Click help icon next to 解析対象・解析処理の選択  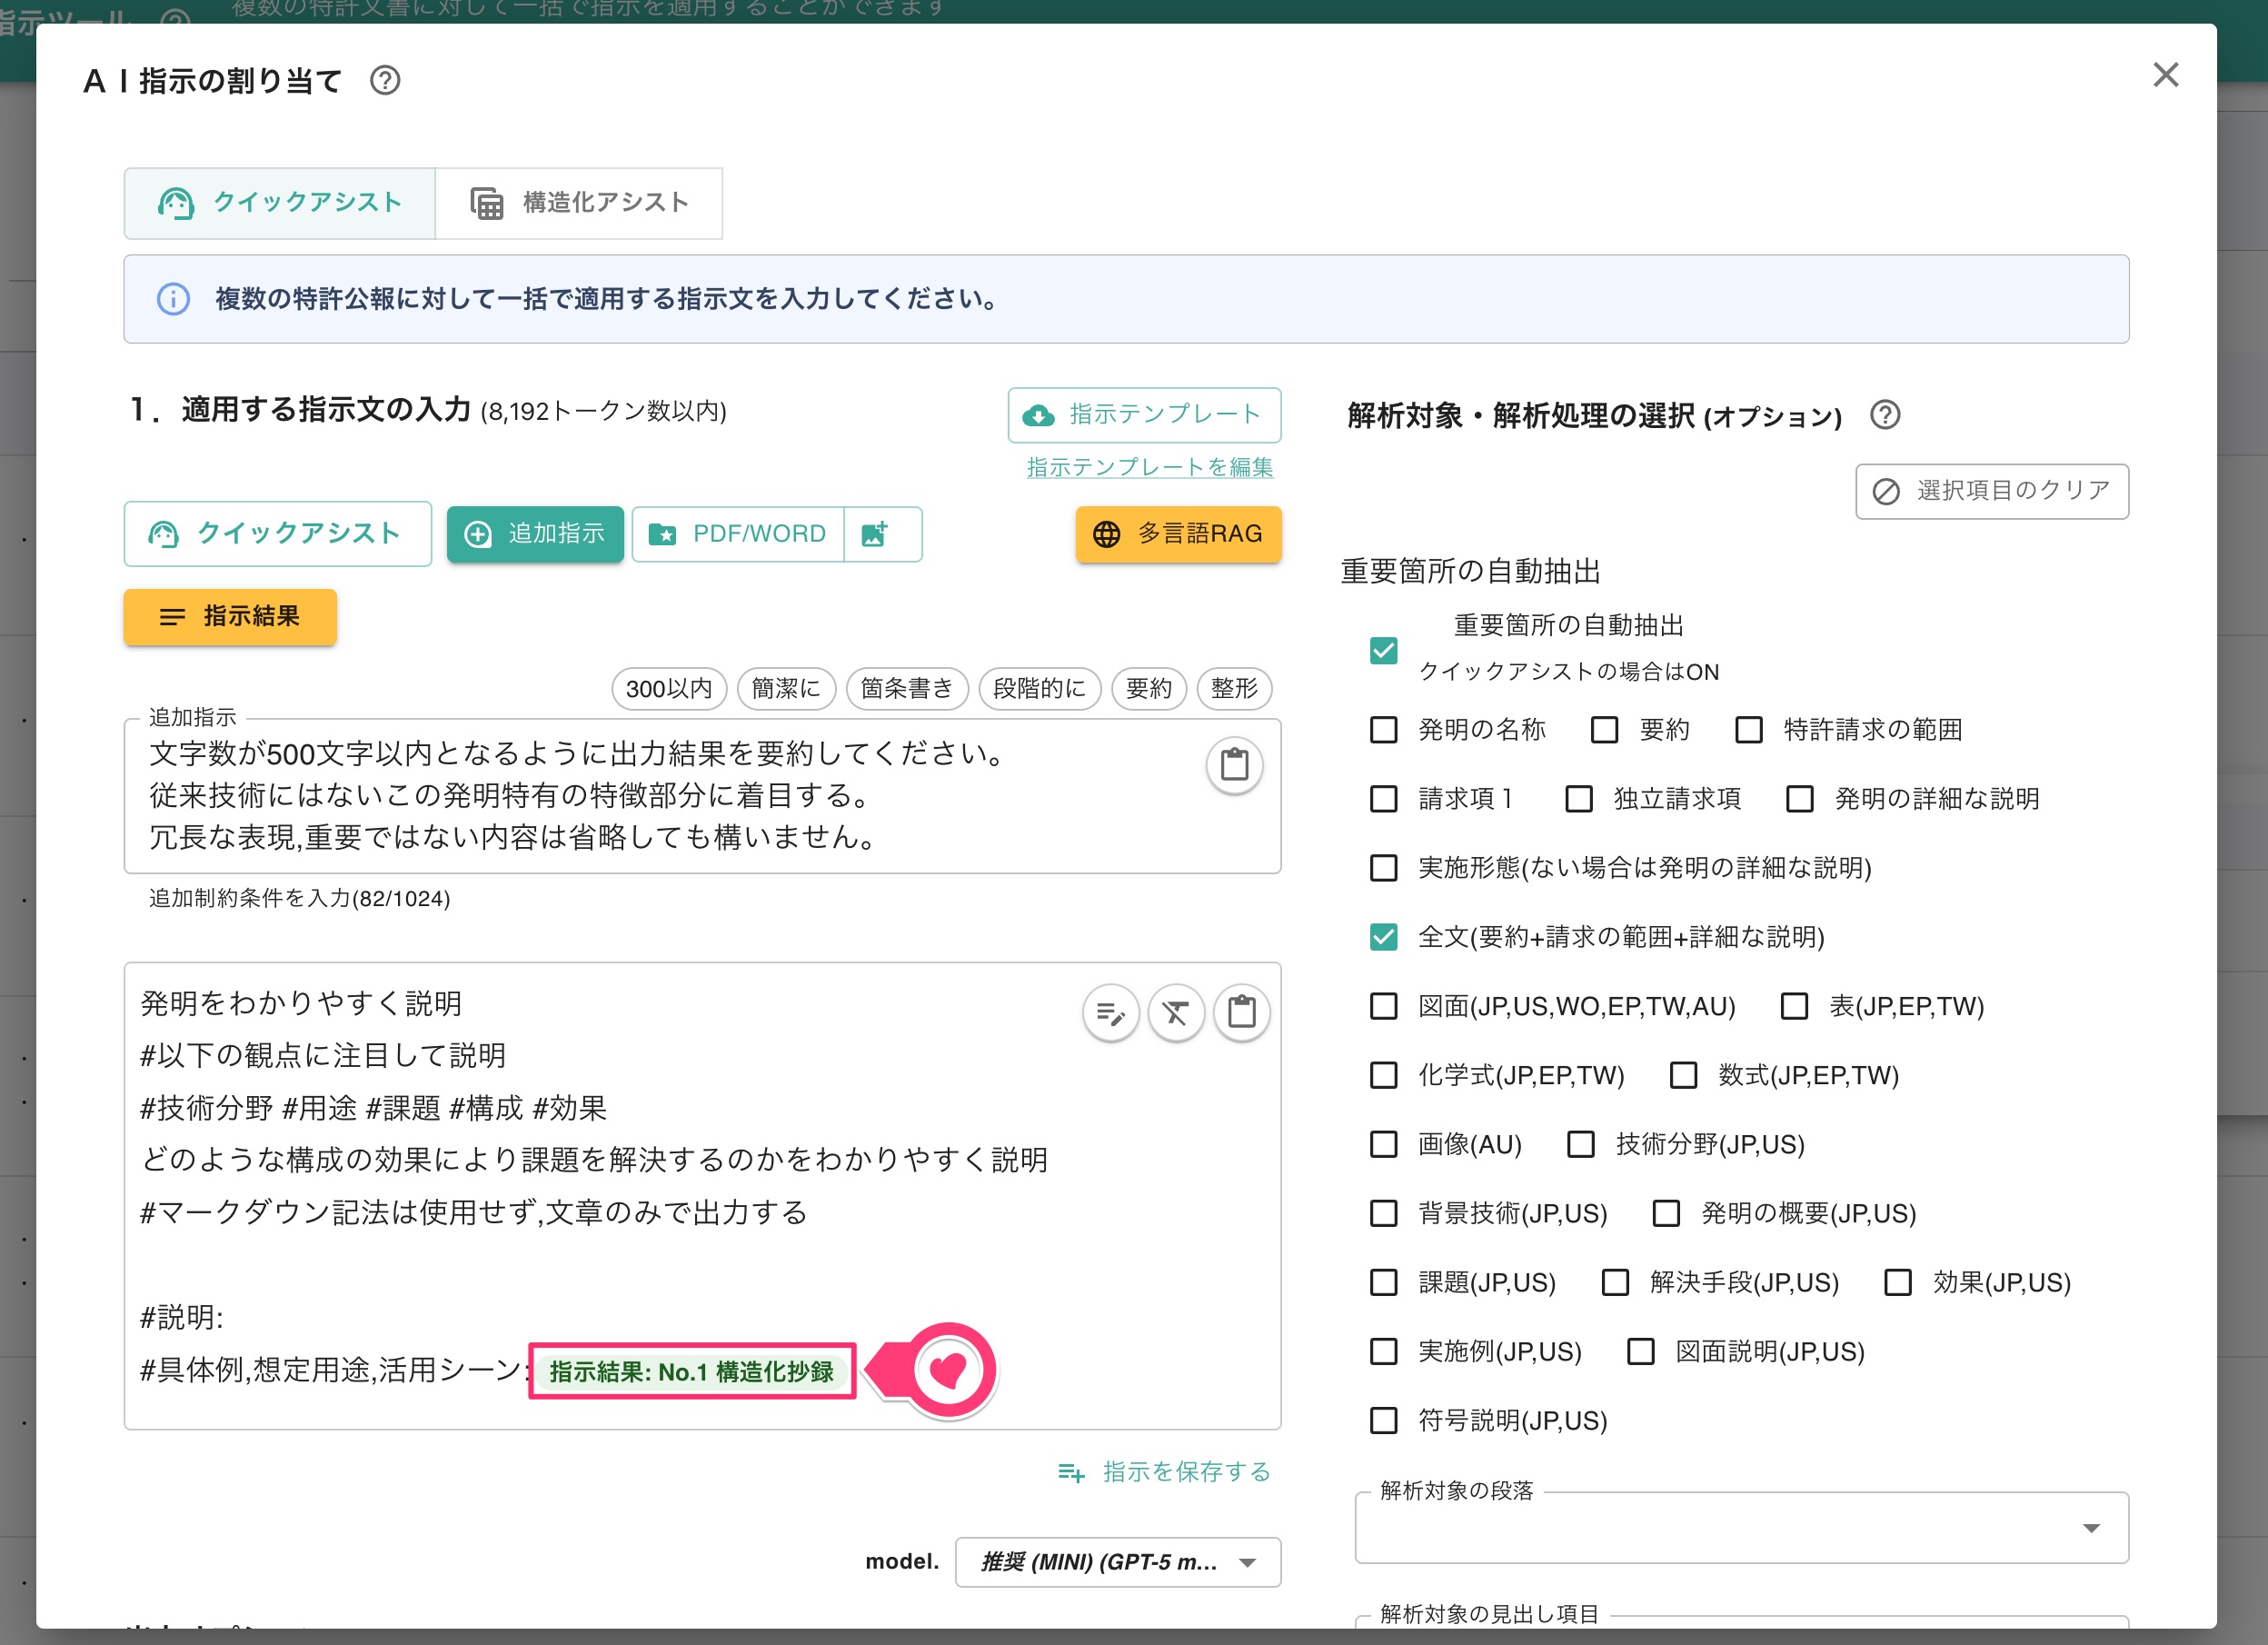coord(1885,415)
